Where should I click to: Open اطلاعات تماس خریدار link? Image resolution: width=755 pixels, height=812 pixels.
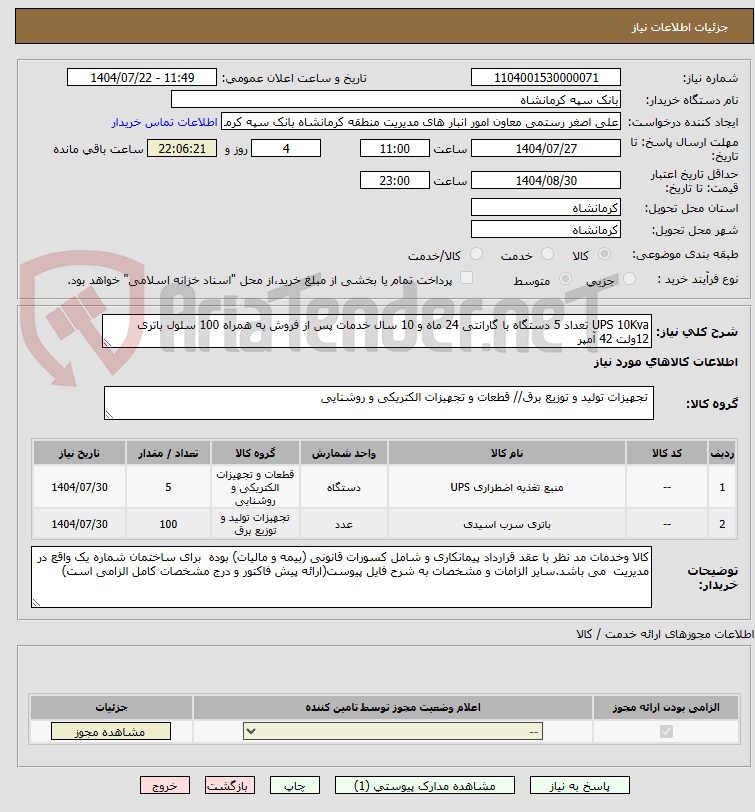[165, 122]
